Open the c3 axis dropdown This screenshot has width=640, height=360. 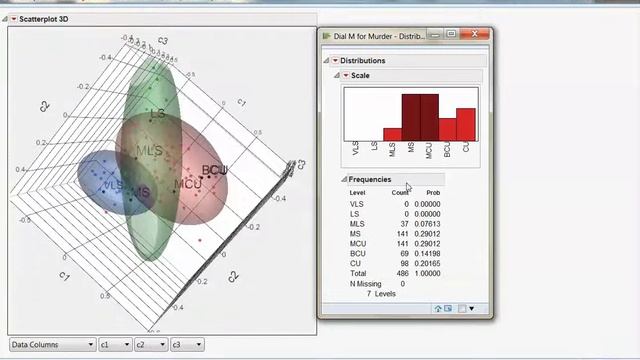click(187, 344)
